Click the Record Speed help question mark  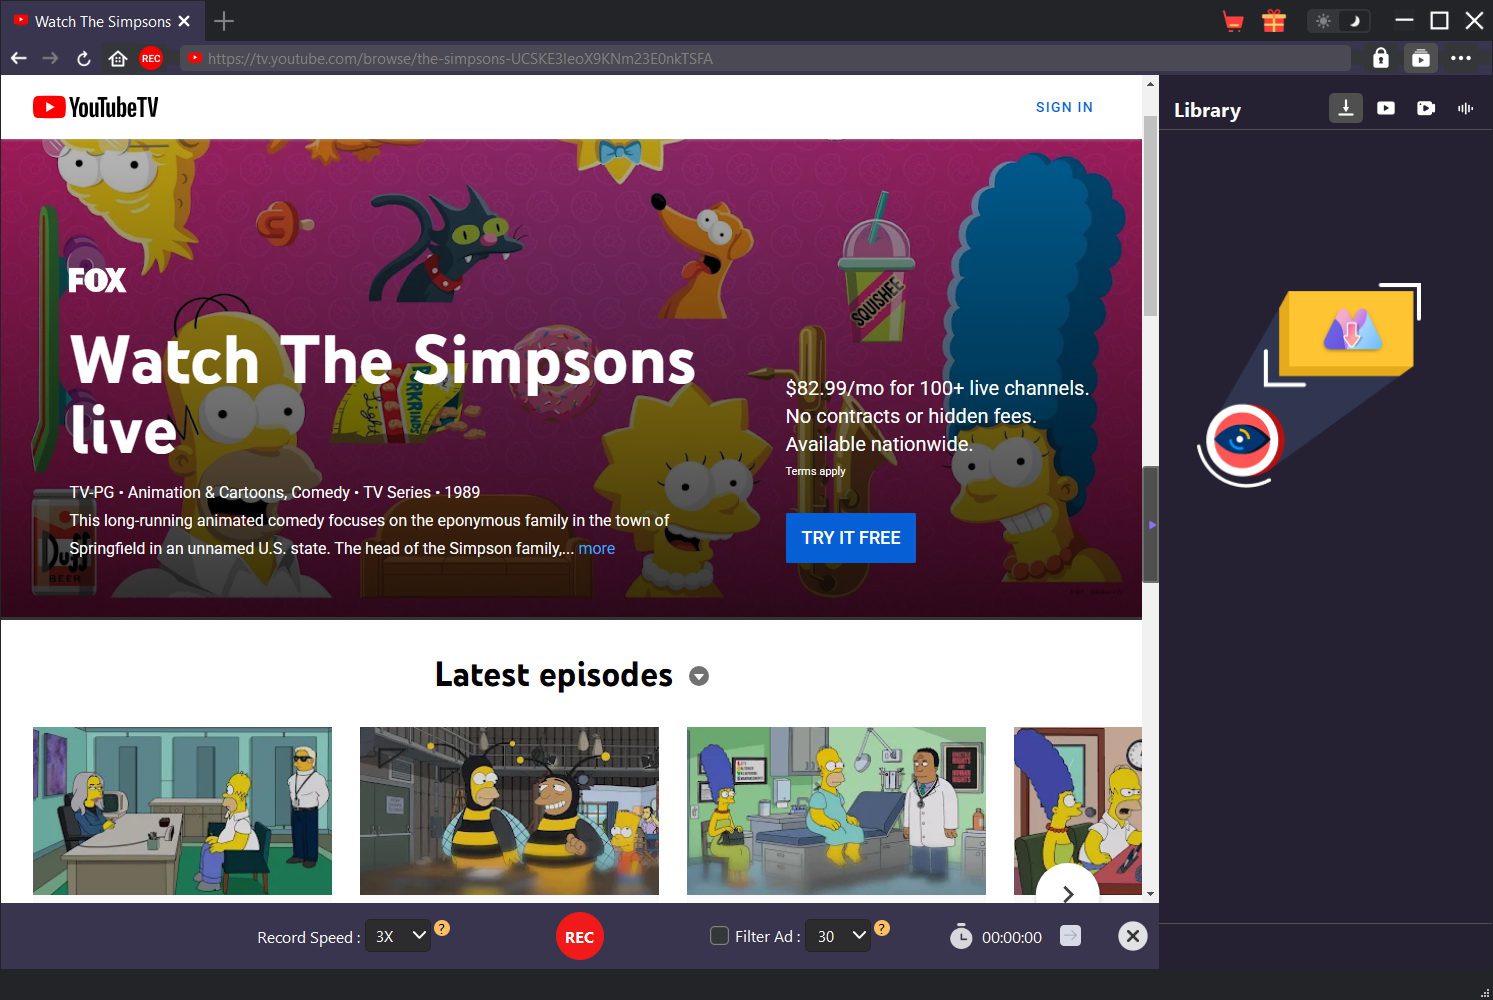[442, 928]
